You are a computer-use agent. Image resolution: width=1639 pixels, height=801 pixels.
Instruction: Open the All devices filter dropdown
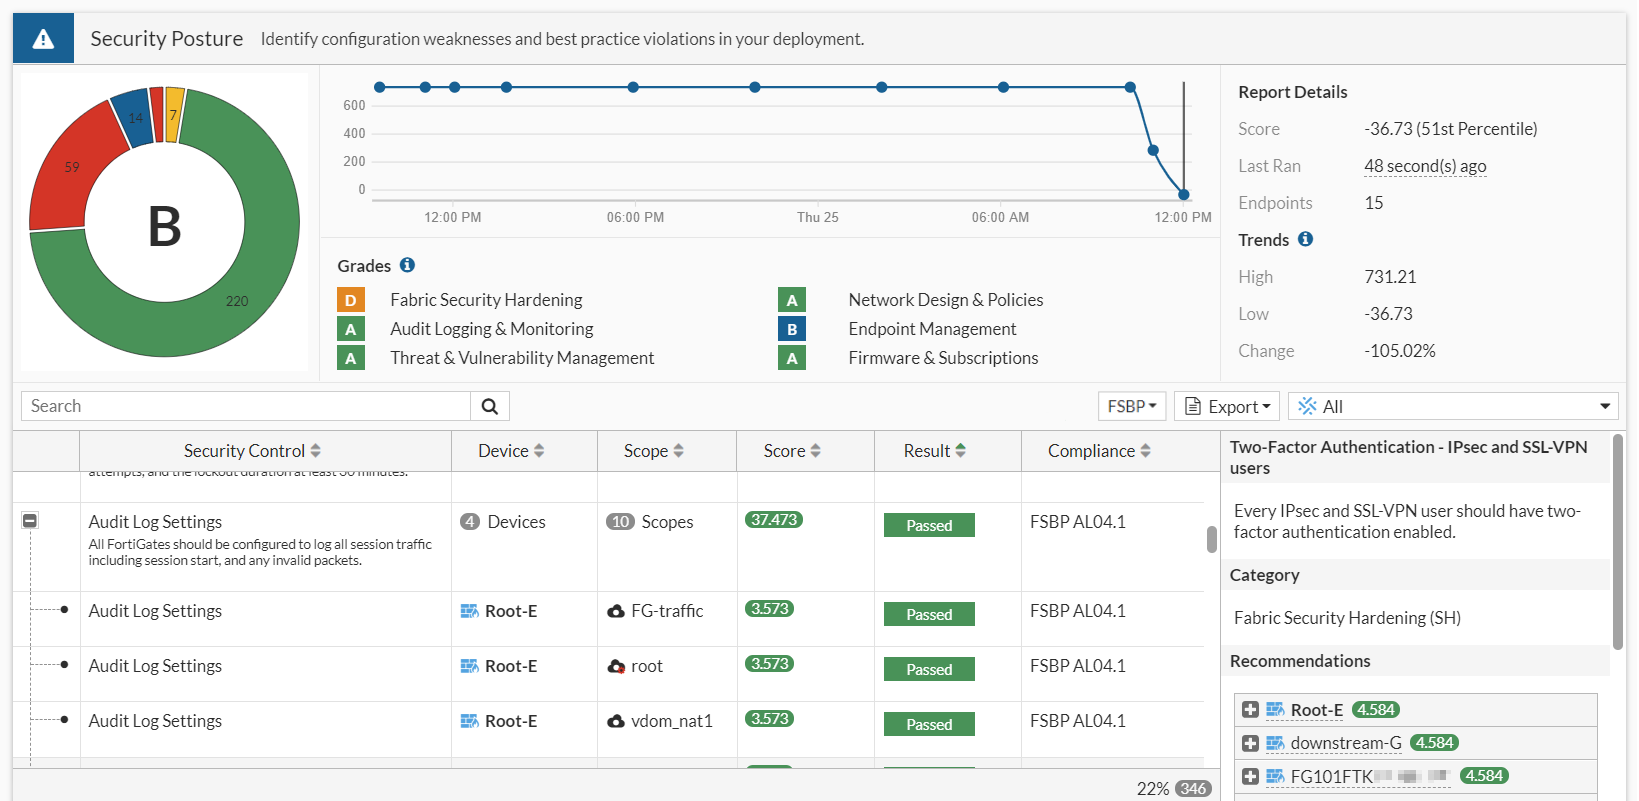coord(1452,406)
